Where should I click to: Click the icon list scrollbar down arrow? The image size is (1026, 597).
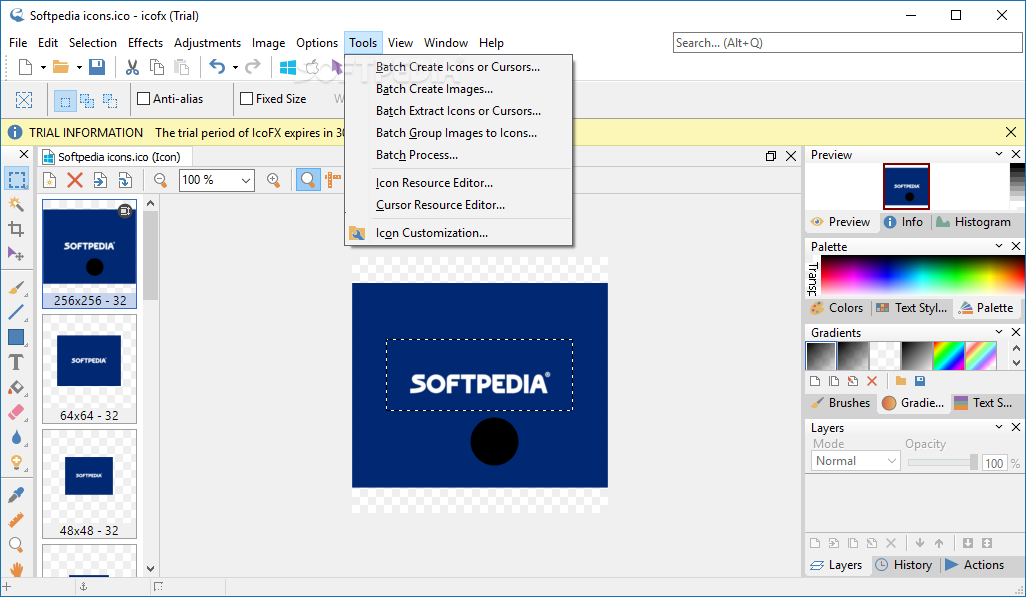tap(150, 569)
